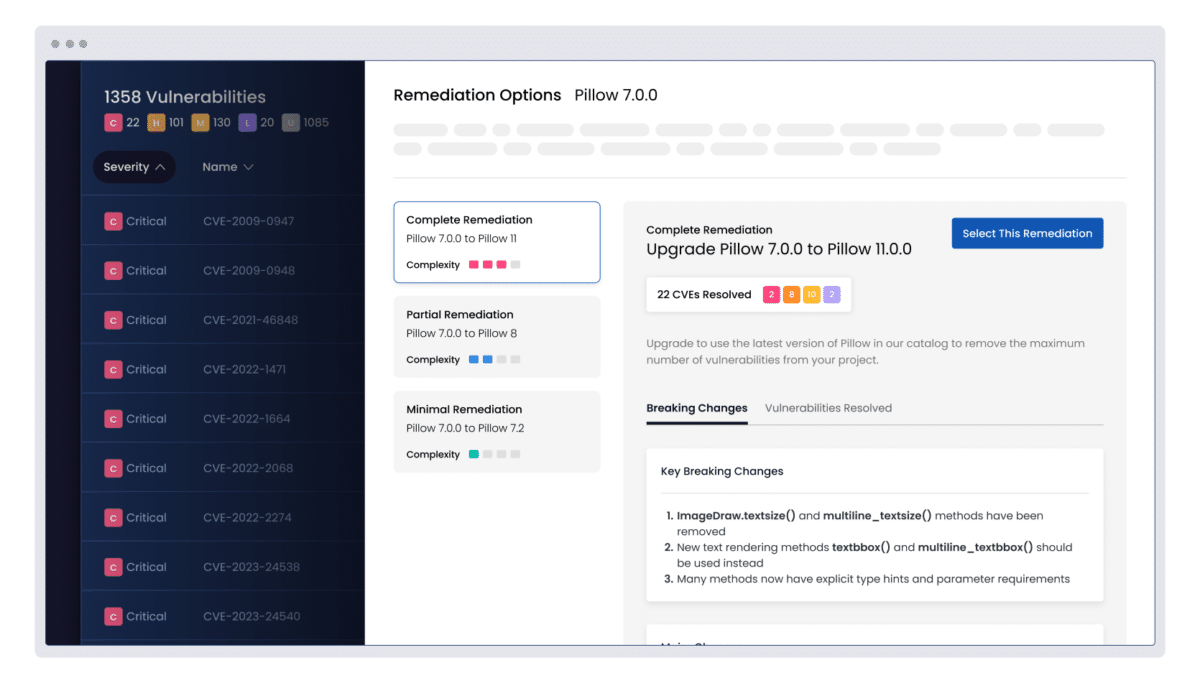Expand the Name column sort dropdown
This screenshot has height=683, width=1200.
tap(227, 167)
